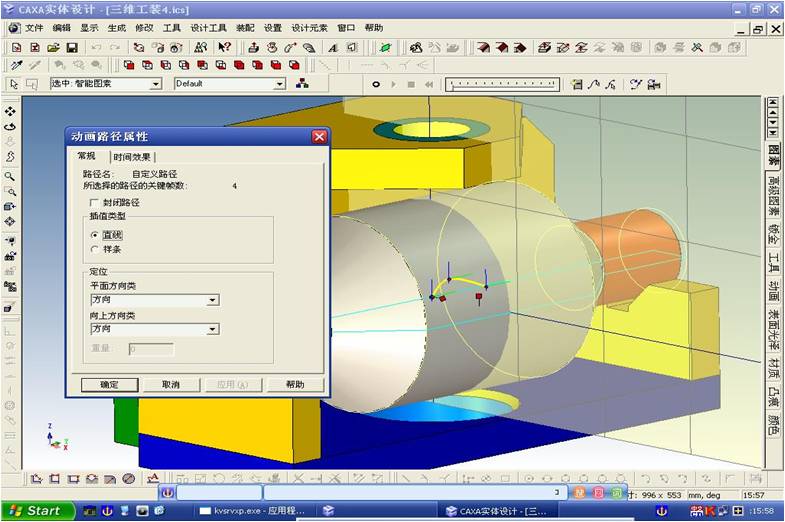
Task: Select the Pan view tool in left toolbar
Action: point(10,111)
